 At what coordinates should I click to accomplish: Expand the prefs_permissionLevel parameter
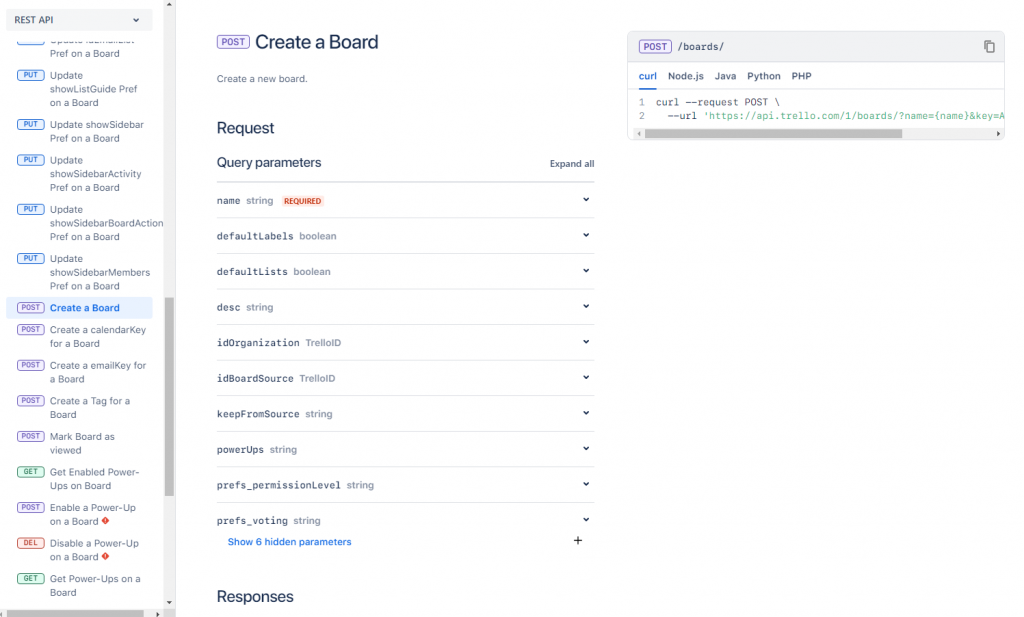[586, 484]
